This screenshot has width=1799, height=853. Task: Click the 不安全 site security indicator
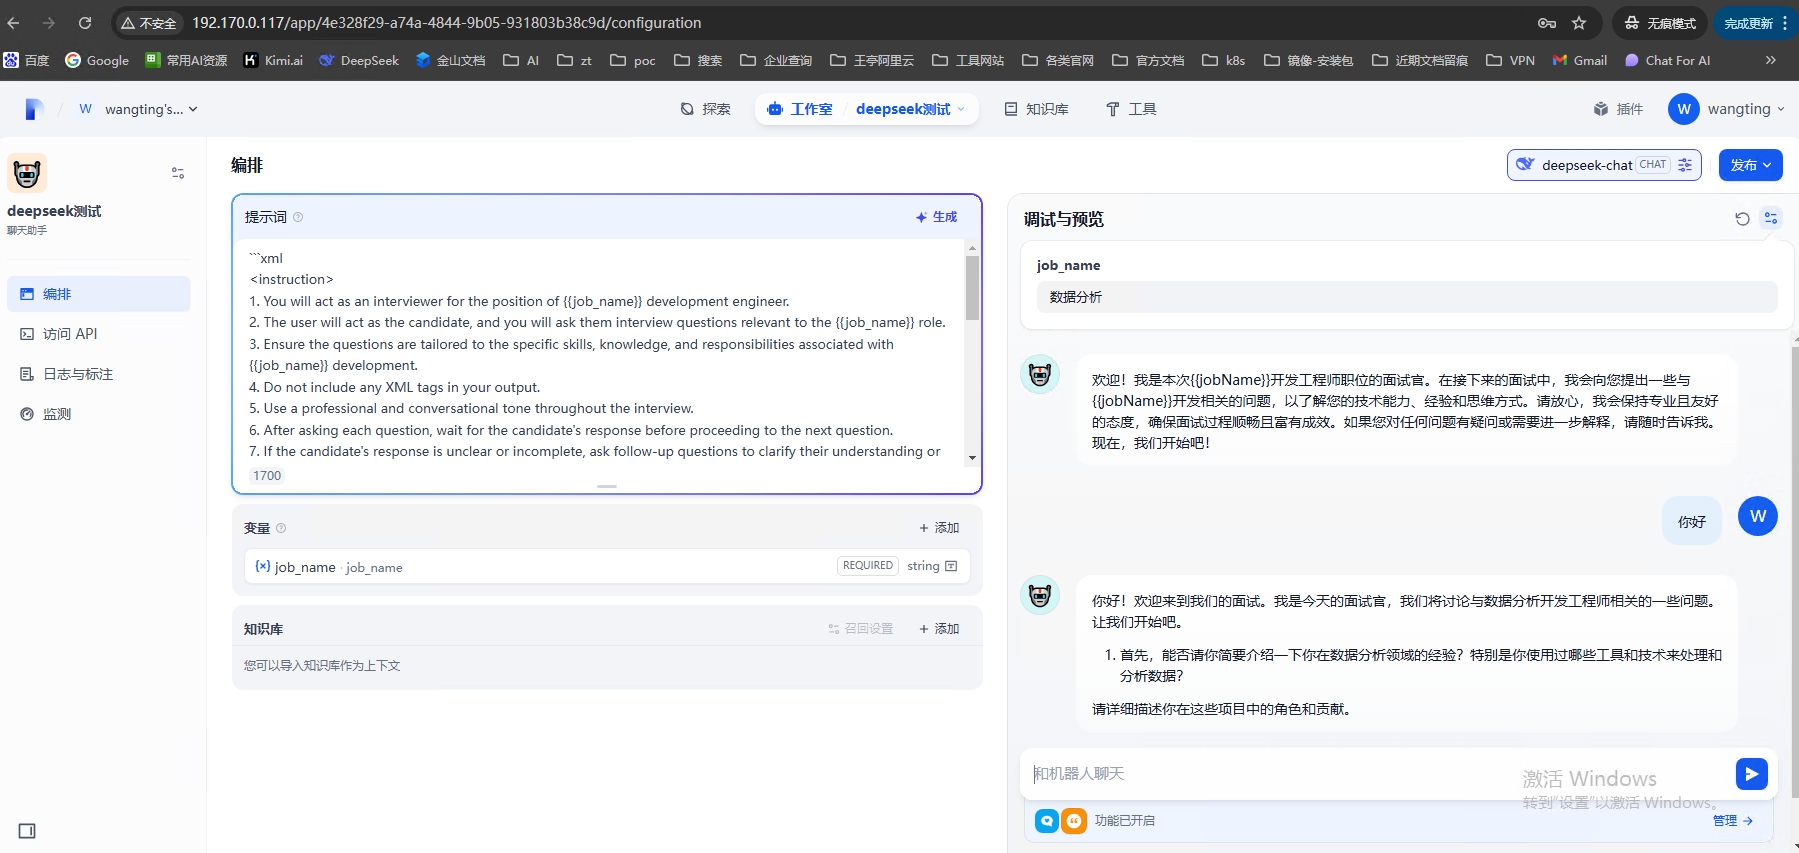pyautogui.click(x=148, y=22)
